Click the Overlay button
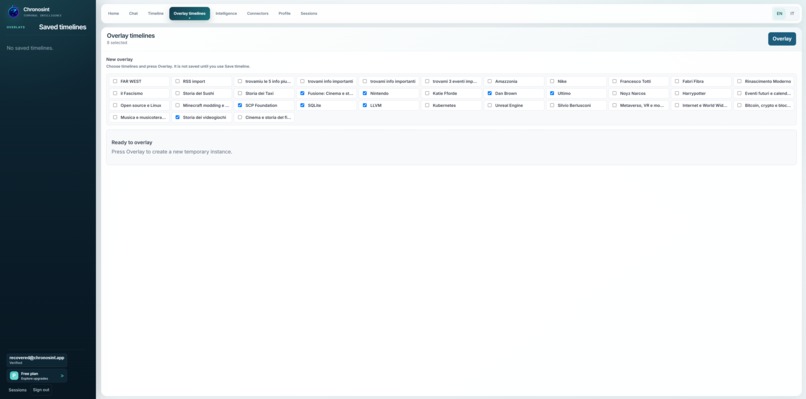 coord(782,39)
